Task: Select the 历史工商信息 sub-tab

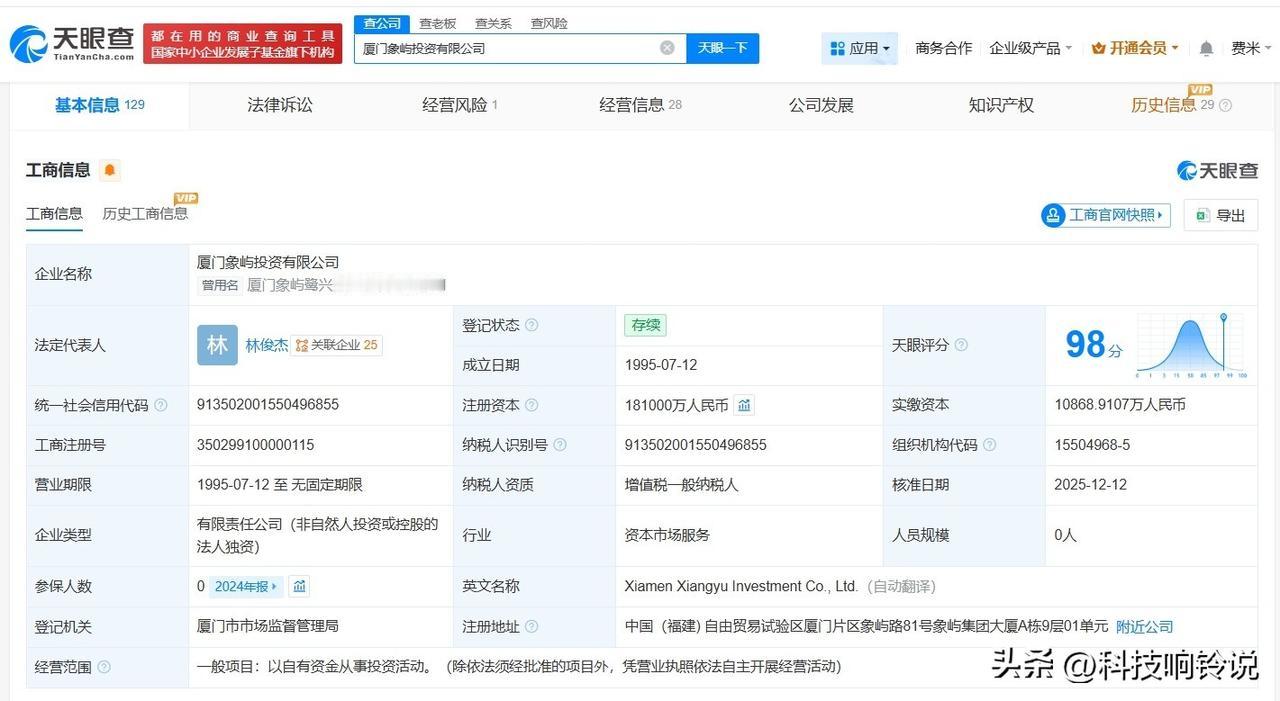Action: pos(145,213)
